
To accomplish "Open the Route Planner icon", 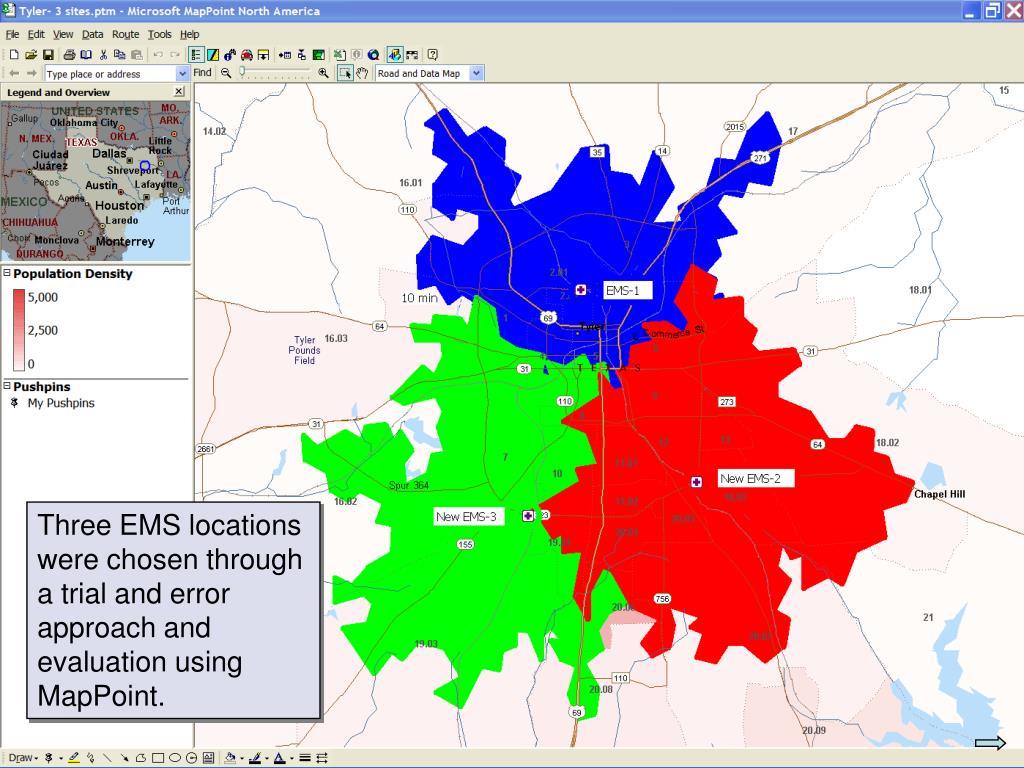I will (x=212, y=55).
